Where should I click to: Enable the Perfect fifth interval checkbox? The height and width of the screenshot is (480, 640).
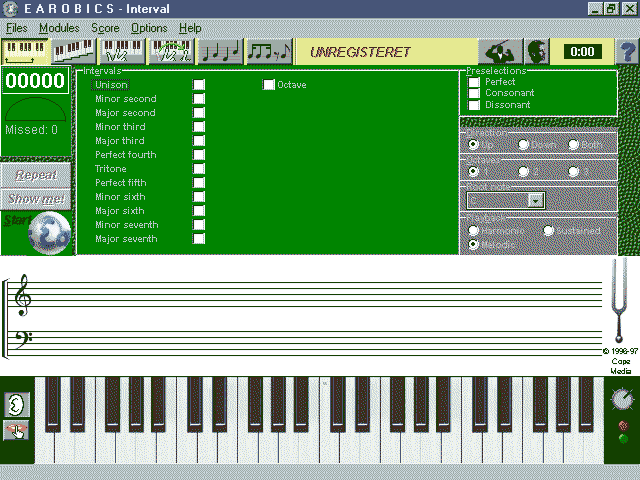click(x=199, y=183)
